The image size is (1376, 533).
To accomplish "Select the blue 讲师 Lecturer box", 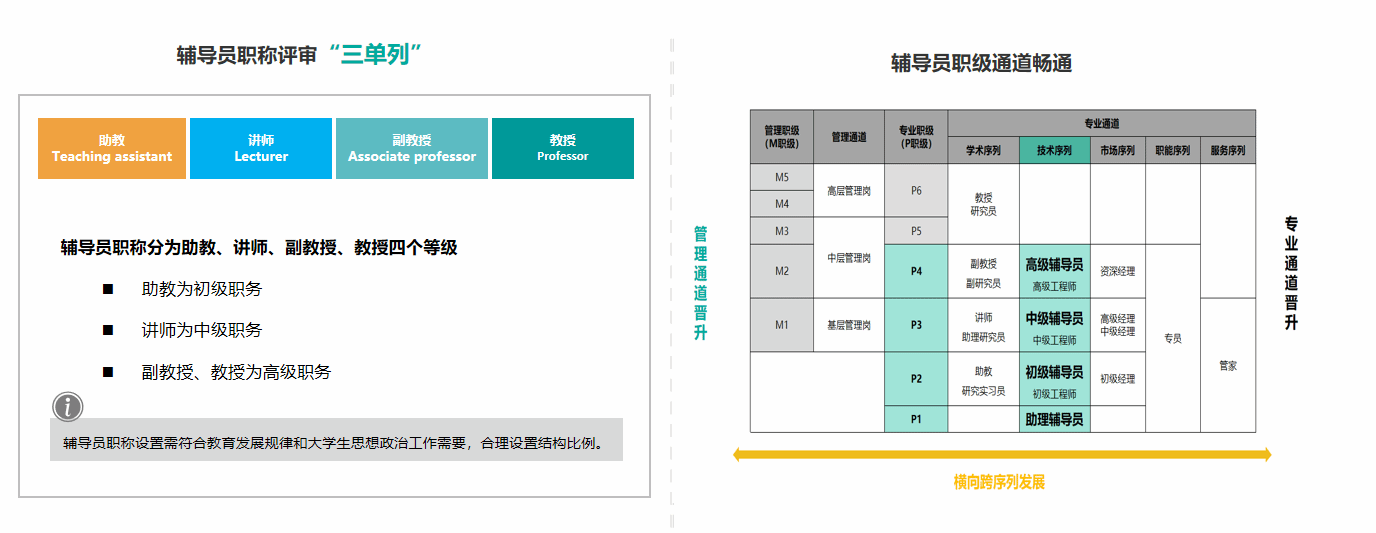I will (x=261, y=148).
